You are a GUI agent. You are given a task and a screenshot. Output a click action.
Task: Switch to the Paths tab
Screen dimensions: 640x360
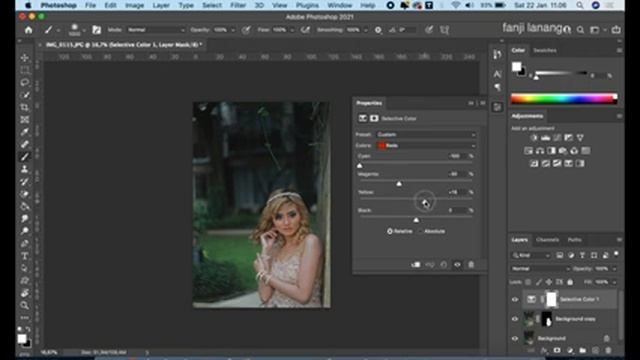pos(574,240)
